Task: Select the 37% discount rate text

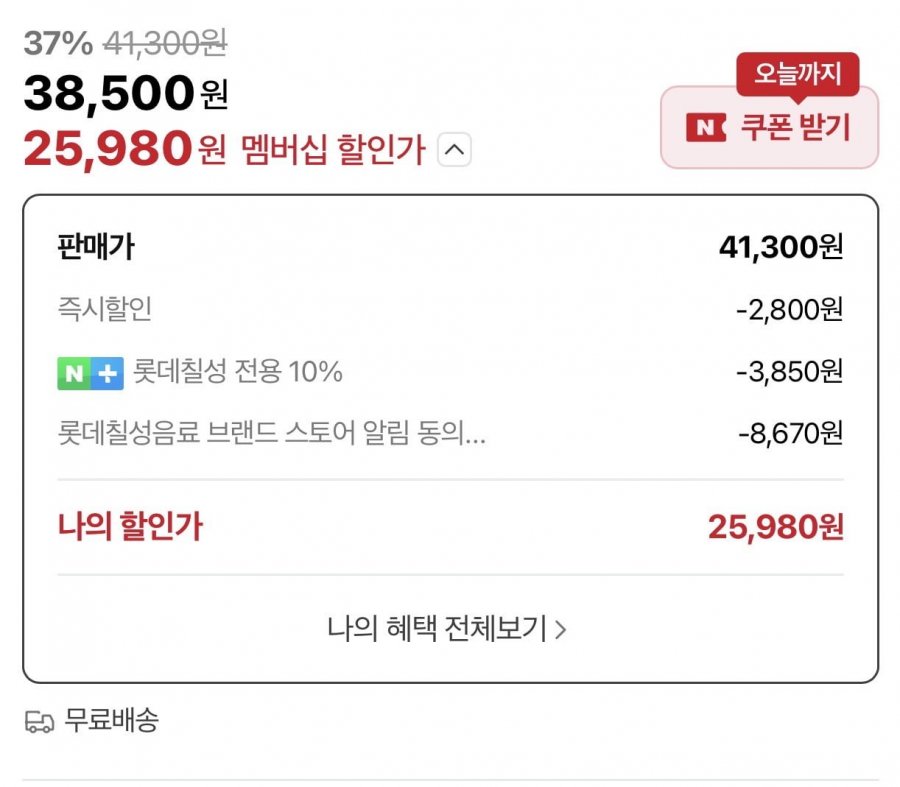Action: 58,43
